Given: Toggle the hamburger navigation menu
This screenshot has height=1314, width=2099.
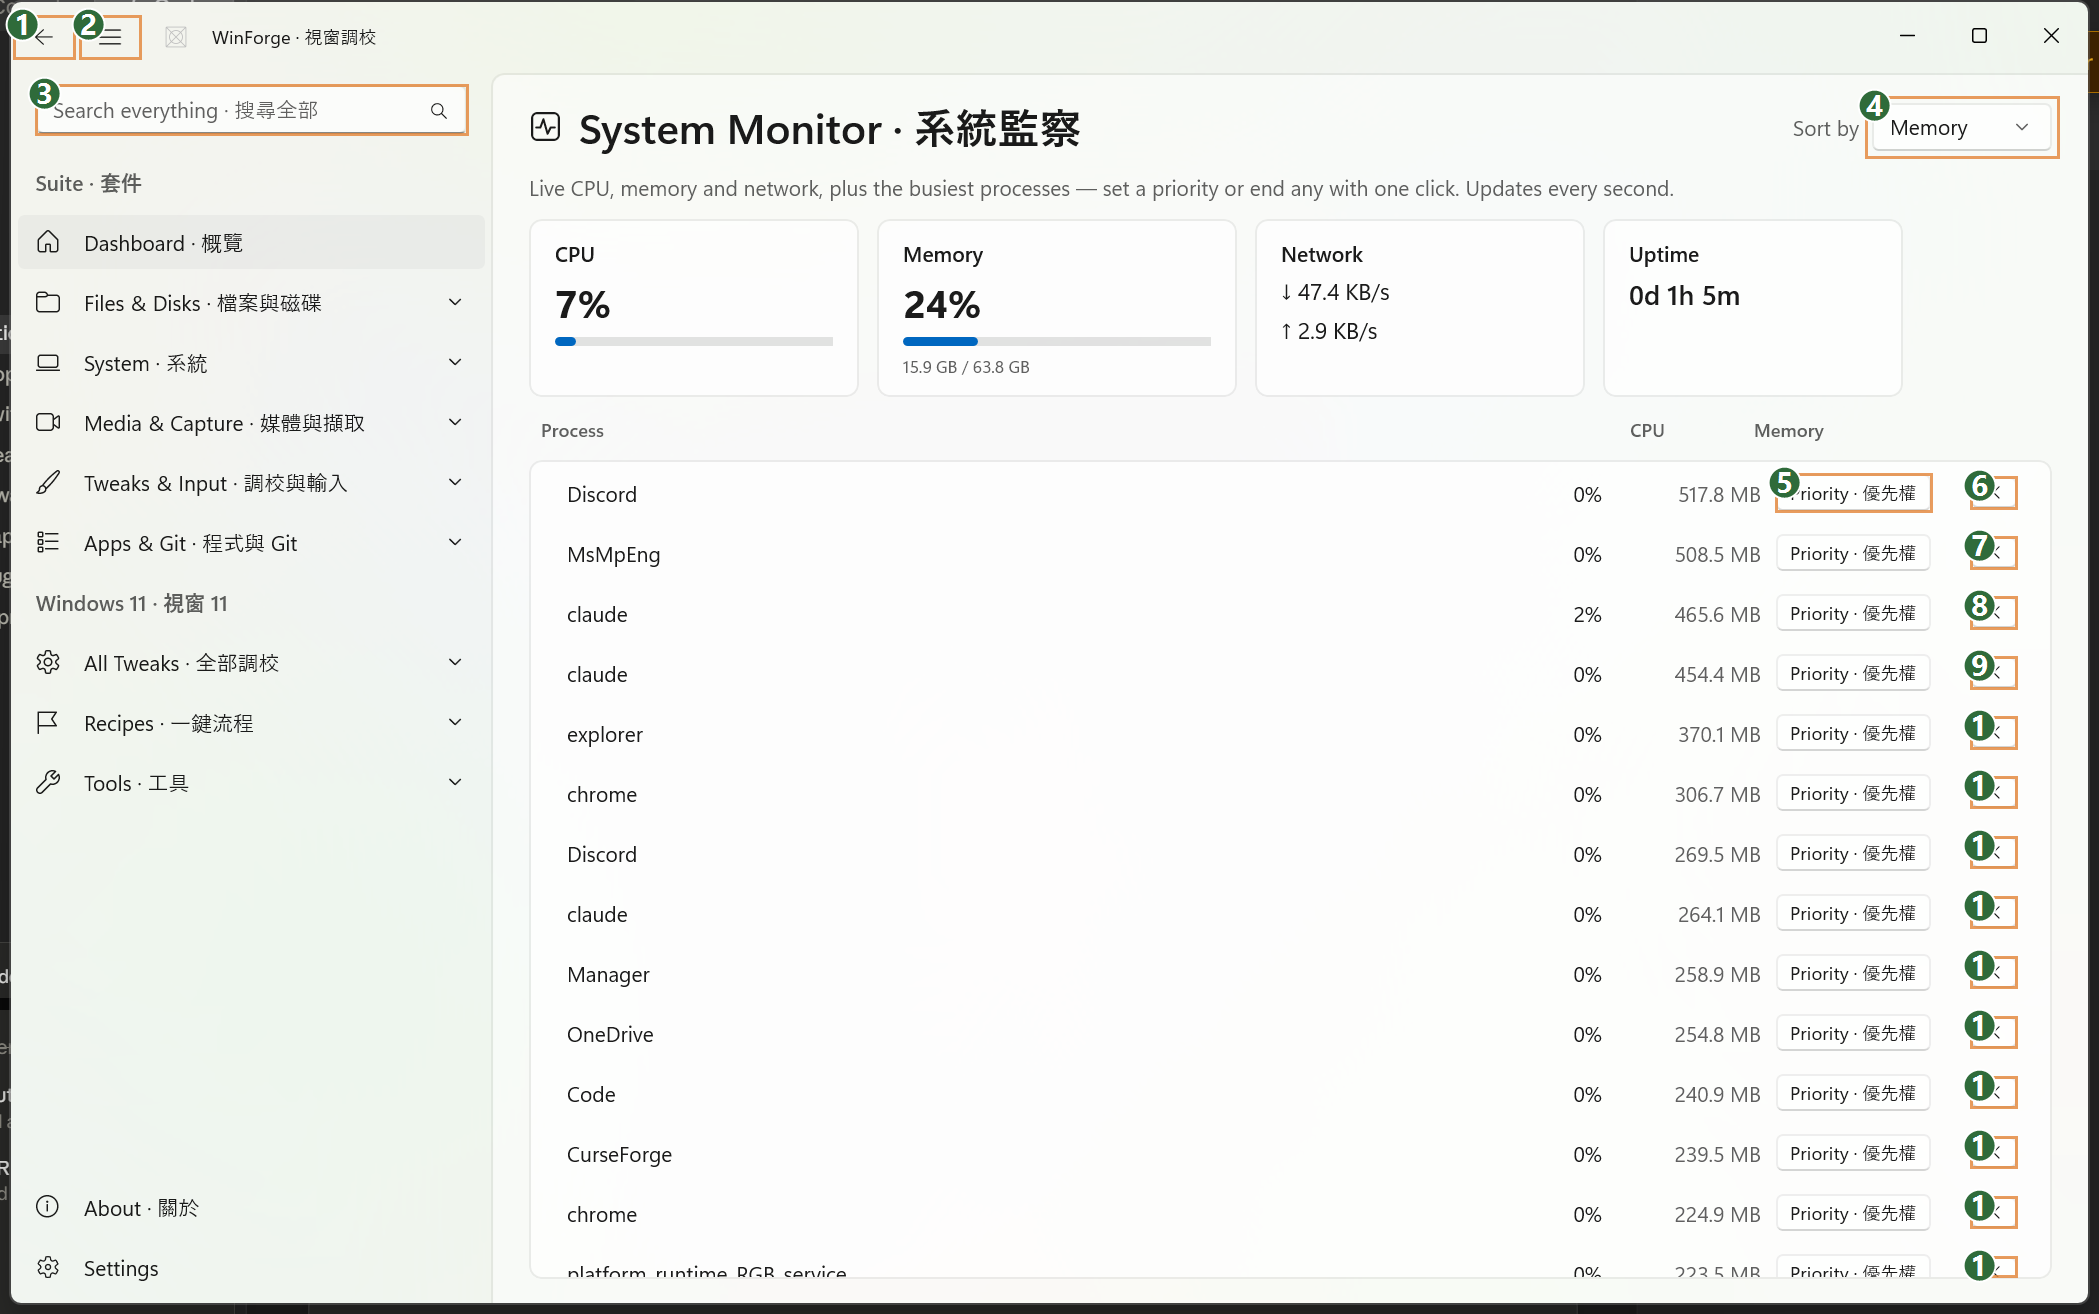Looking at the screenshot, I should click(x=110, y=38).
